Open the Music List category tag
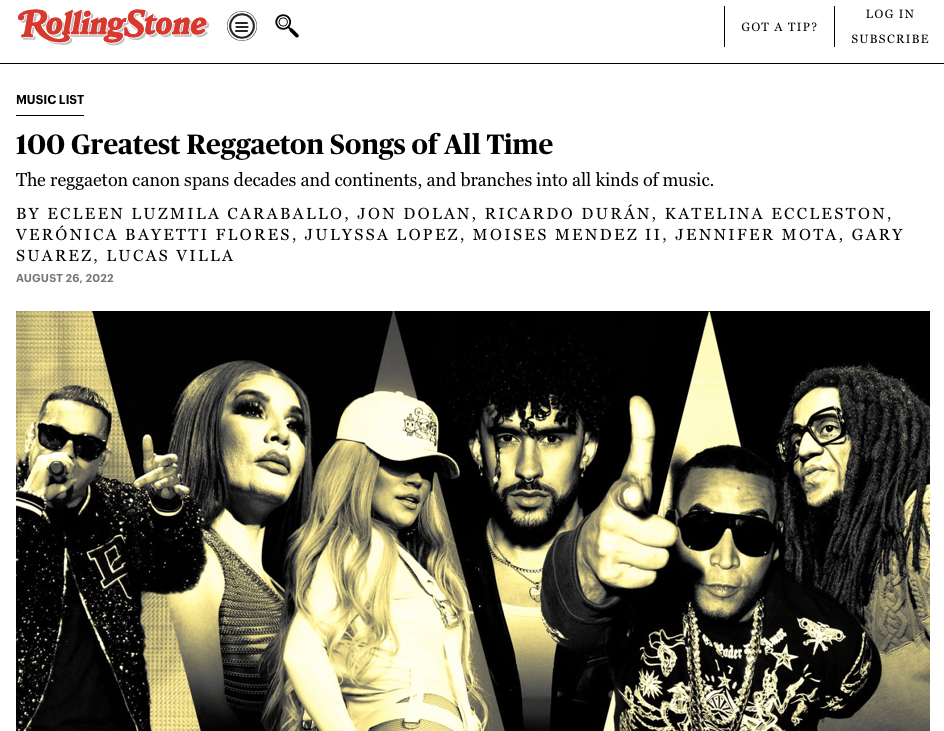Image resolution: width=944 pixels, height=731 pixels. pyautogui.click(x=50, y=100)
